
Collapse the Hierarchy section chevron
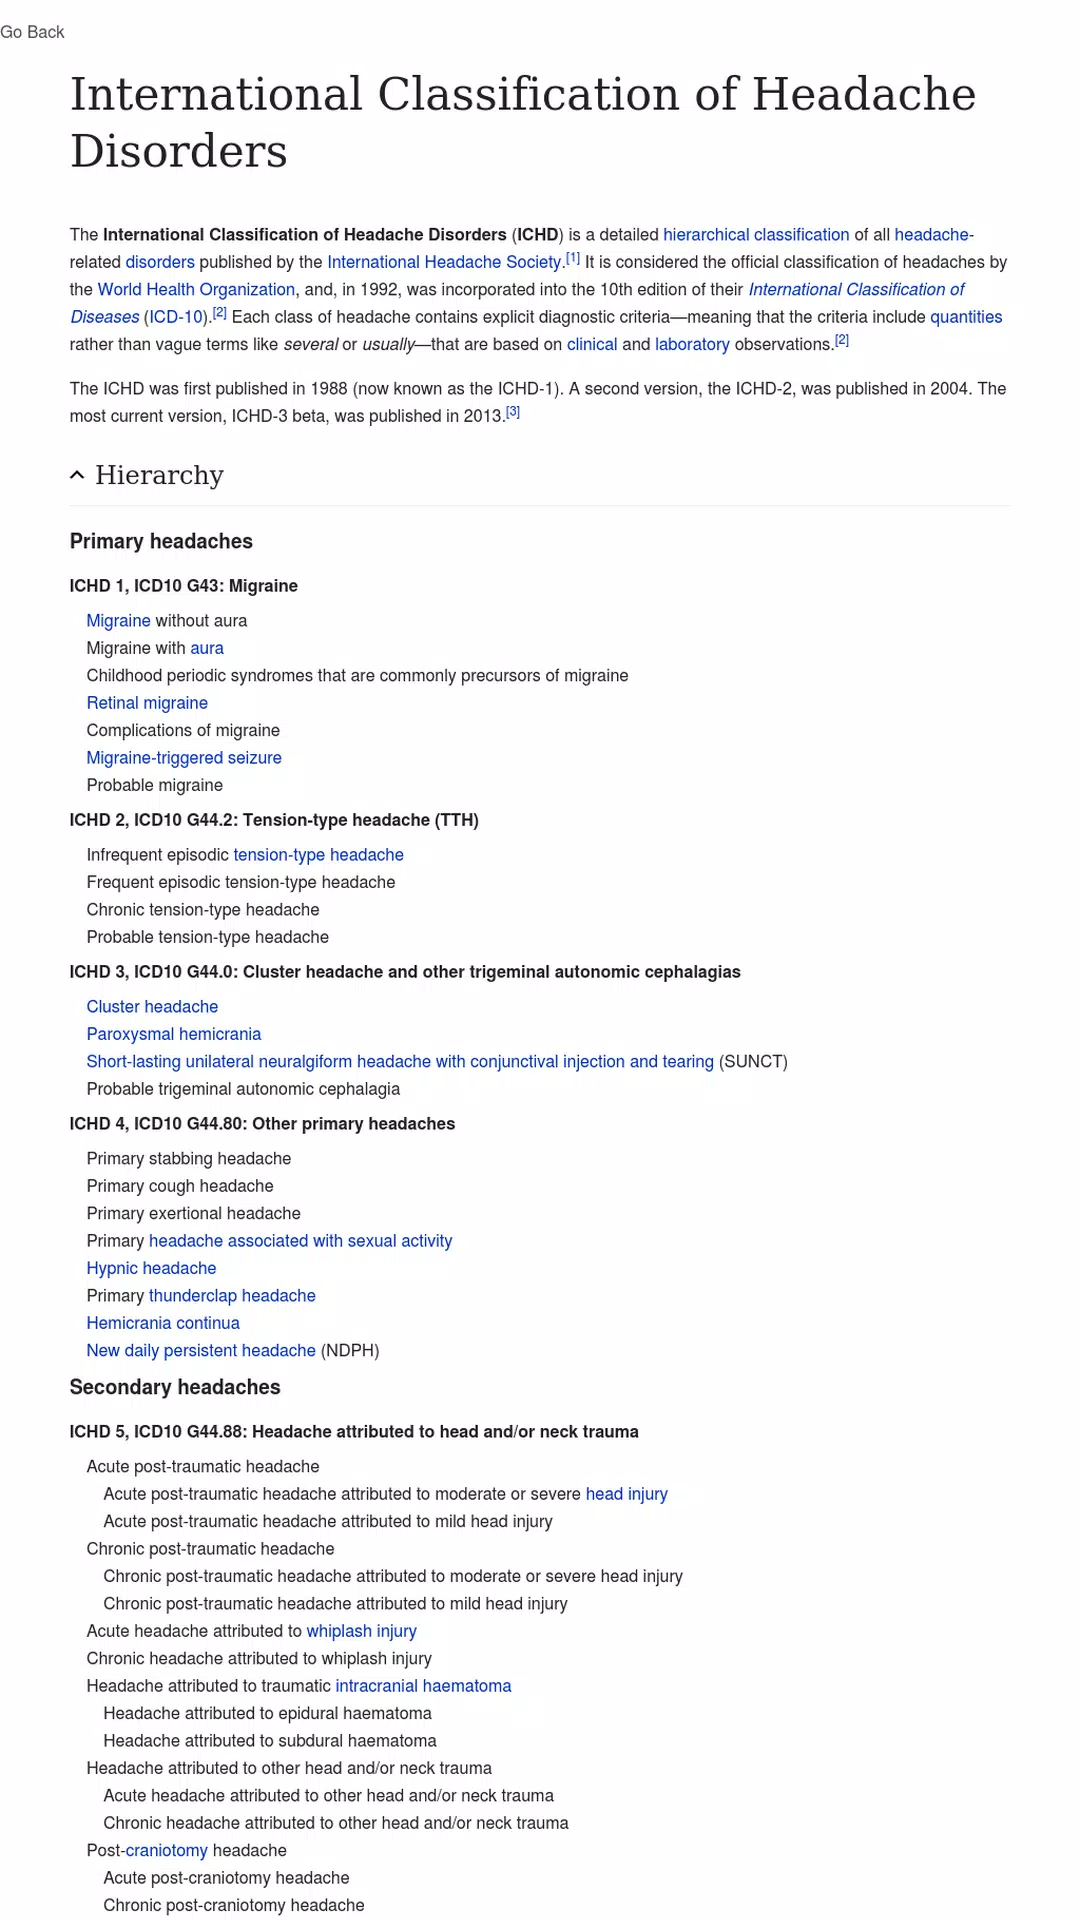pos(77,475)
